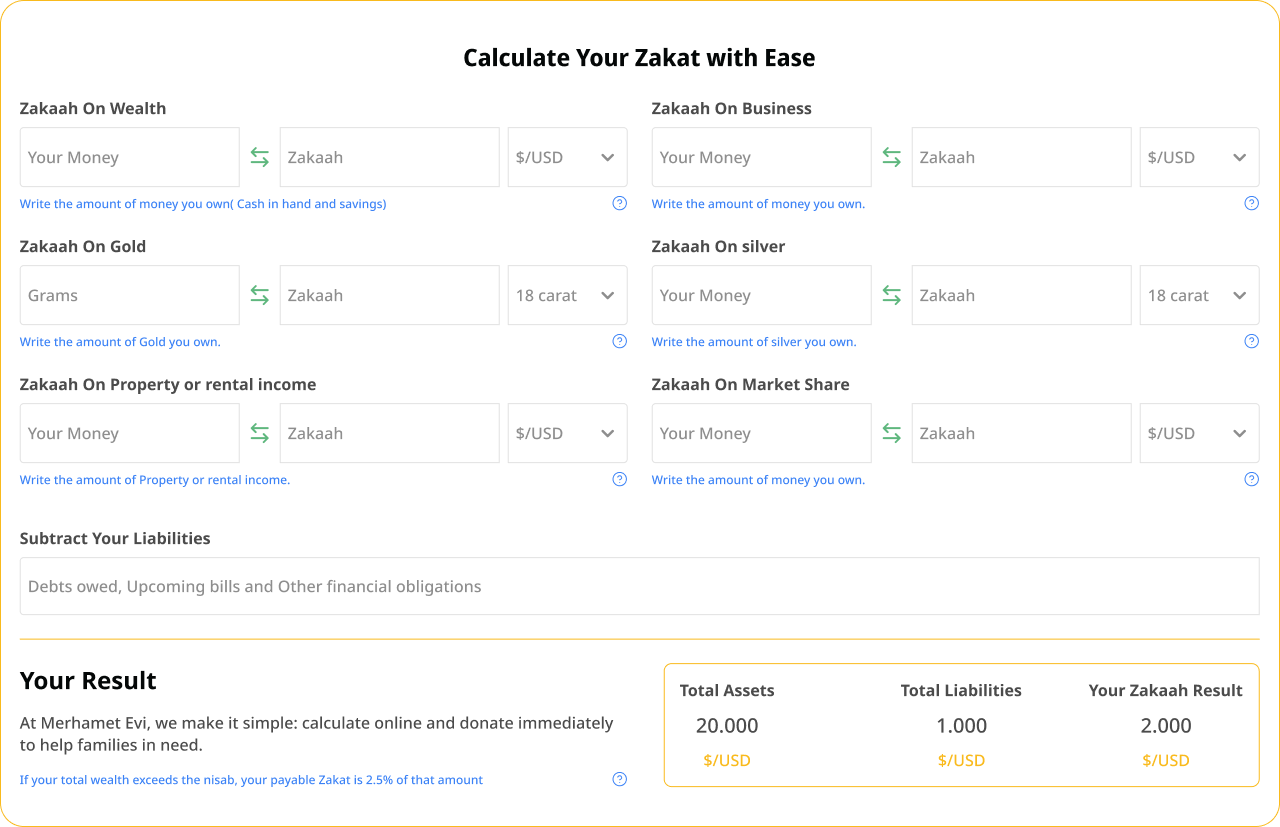Click the Grams field under Zakaah On Gold
The width and height of the screenshot is (1280, 827).
(130, 295)
